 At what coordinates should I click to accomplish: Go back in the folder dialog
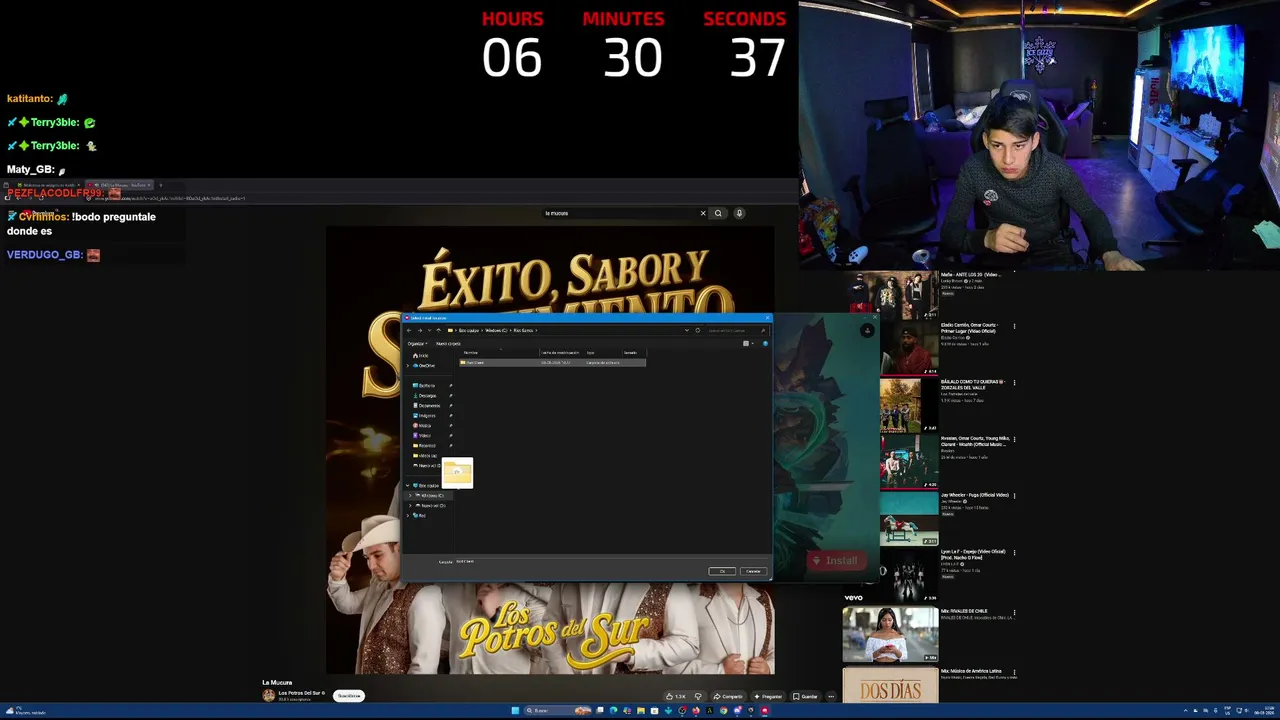click(x=409, y=330)
